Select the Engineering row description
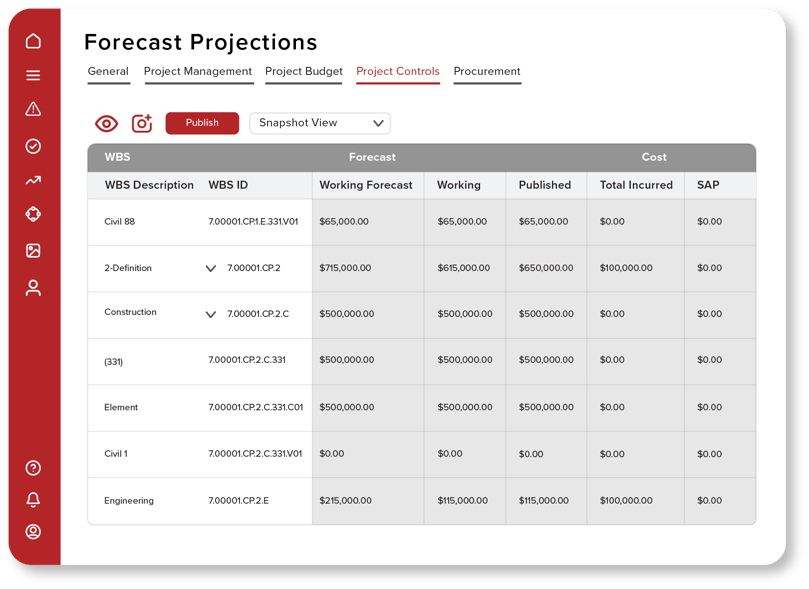Screen dimensions: 809x589 tap(129, 501)
